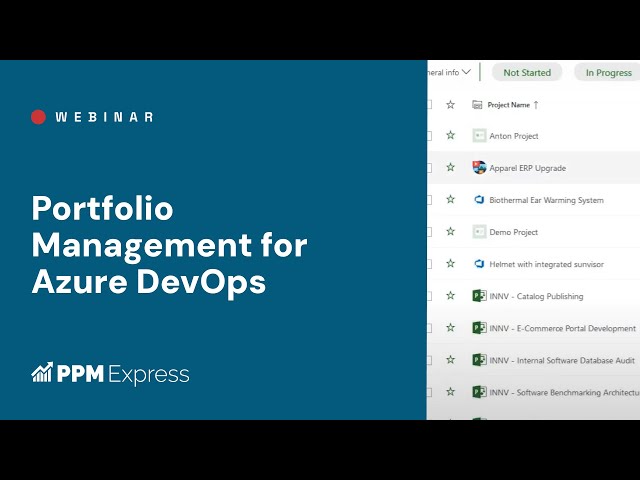Screen dimensions: 640x480
Task: Open the Demo Project link
Action: pos(513,232)
